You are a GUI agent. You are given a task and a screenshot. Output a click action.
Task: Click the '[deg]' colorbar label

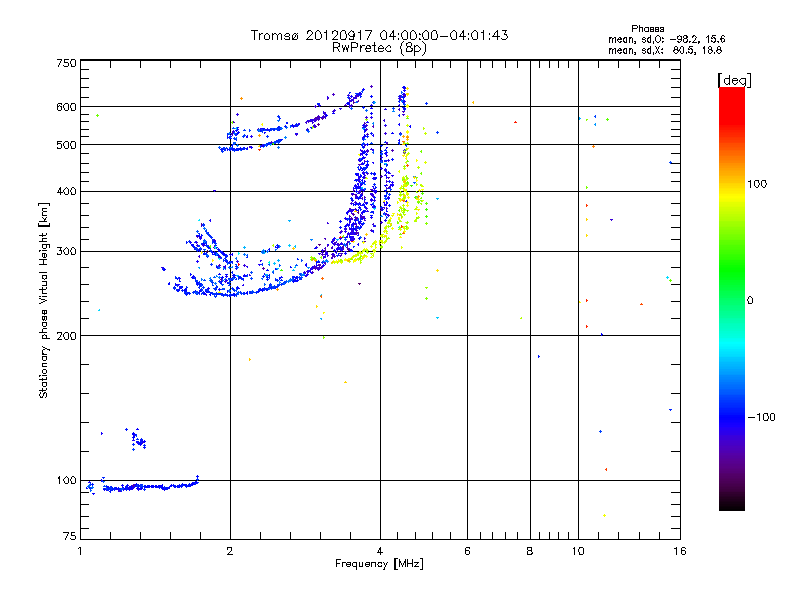pyautogui.click(x=734, y=80)
